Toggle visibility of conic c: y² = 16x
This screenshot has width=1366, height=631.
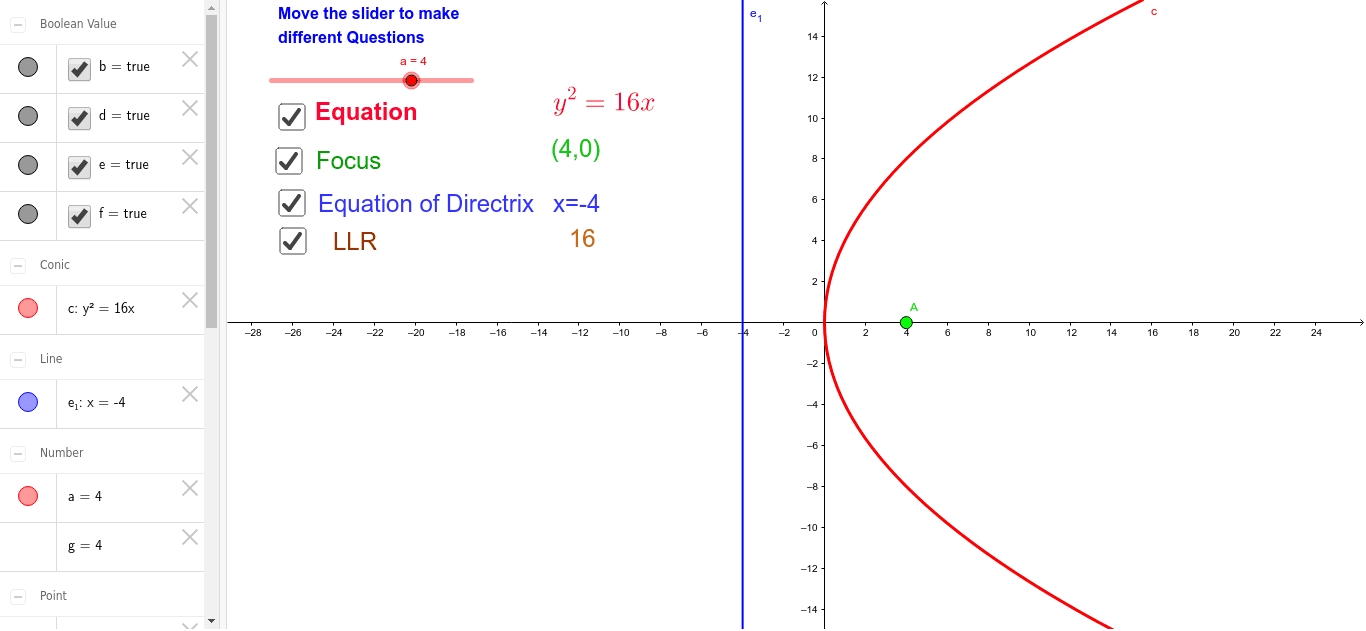coord(28,308)
